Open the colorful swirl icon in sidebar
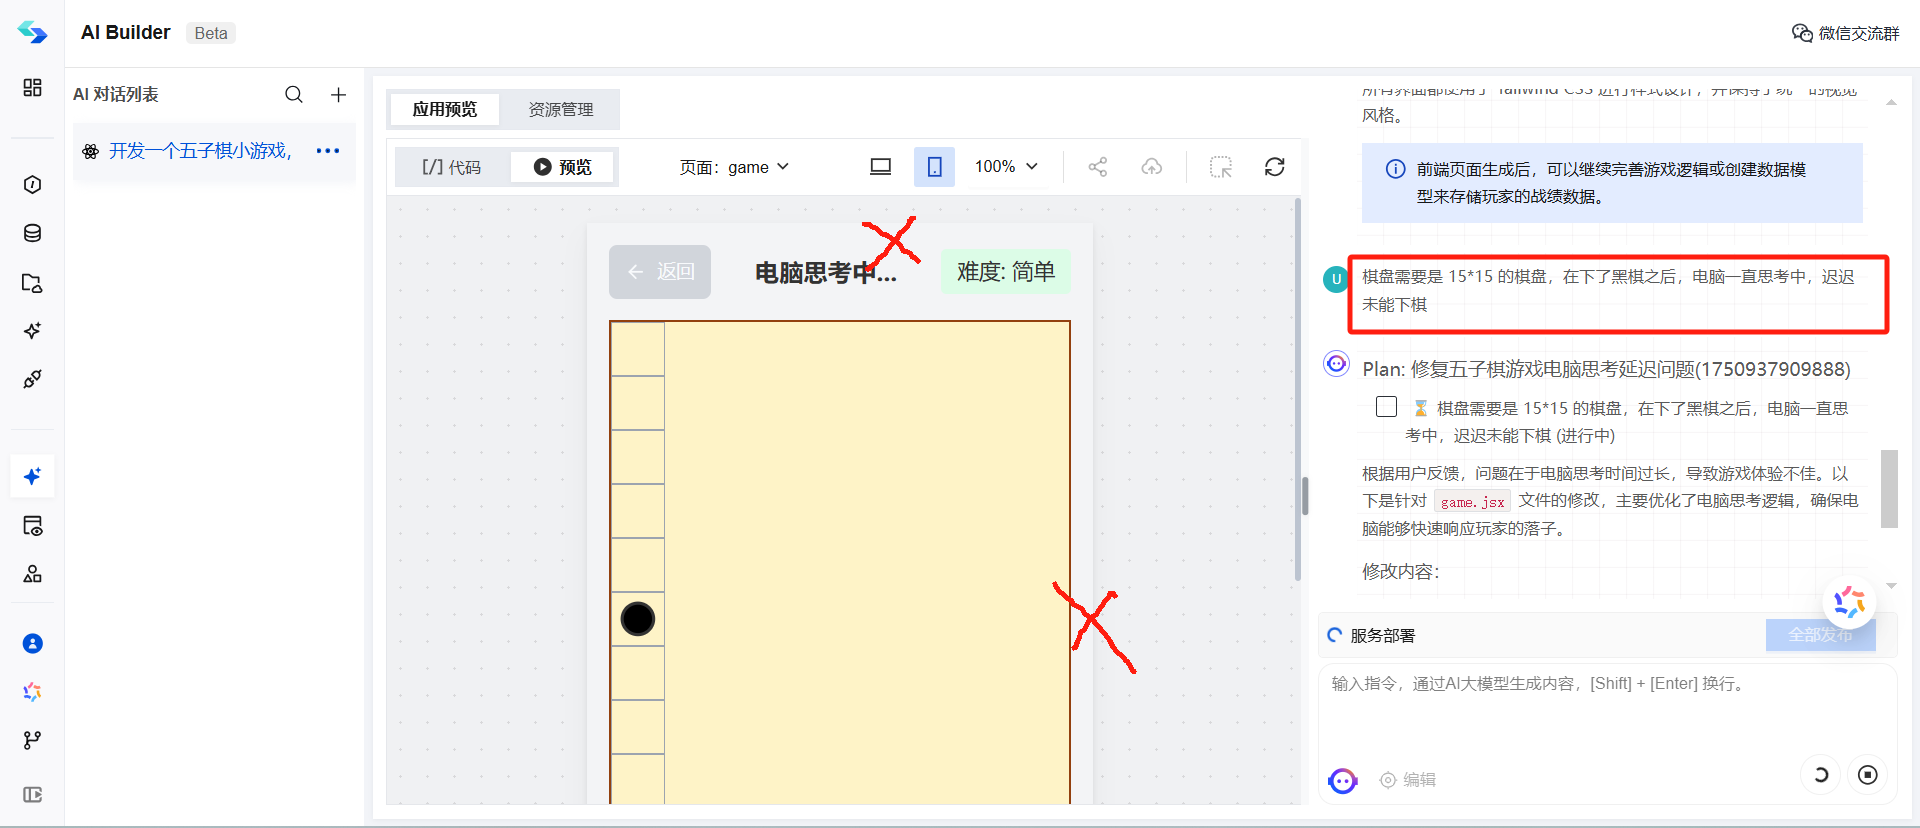 [32, 692]
